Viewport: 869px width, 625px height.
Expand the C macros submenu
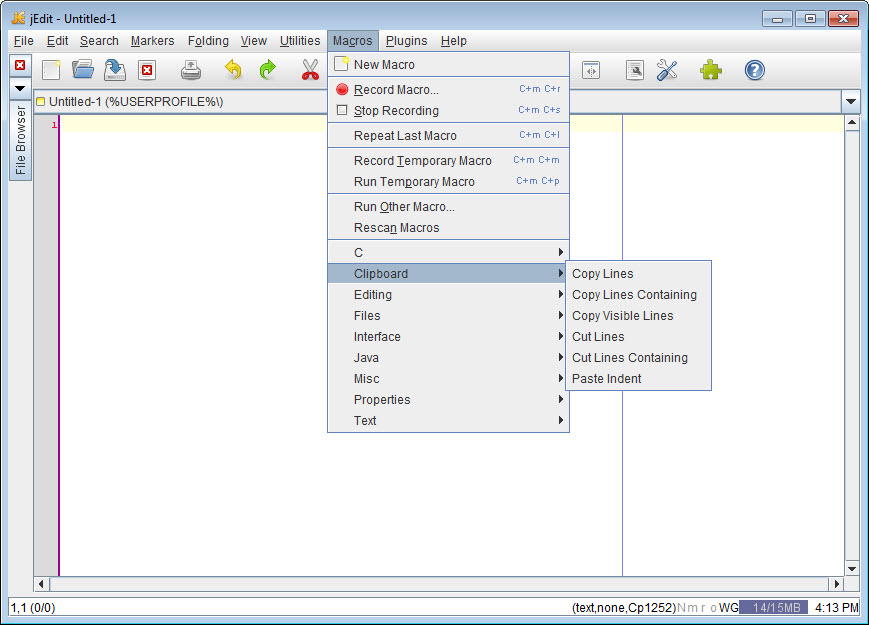448,253
